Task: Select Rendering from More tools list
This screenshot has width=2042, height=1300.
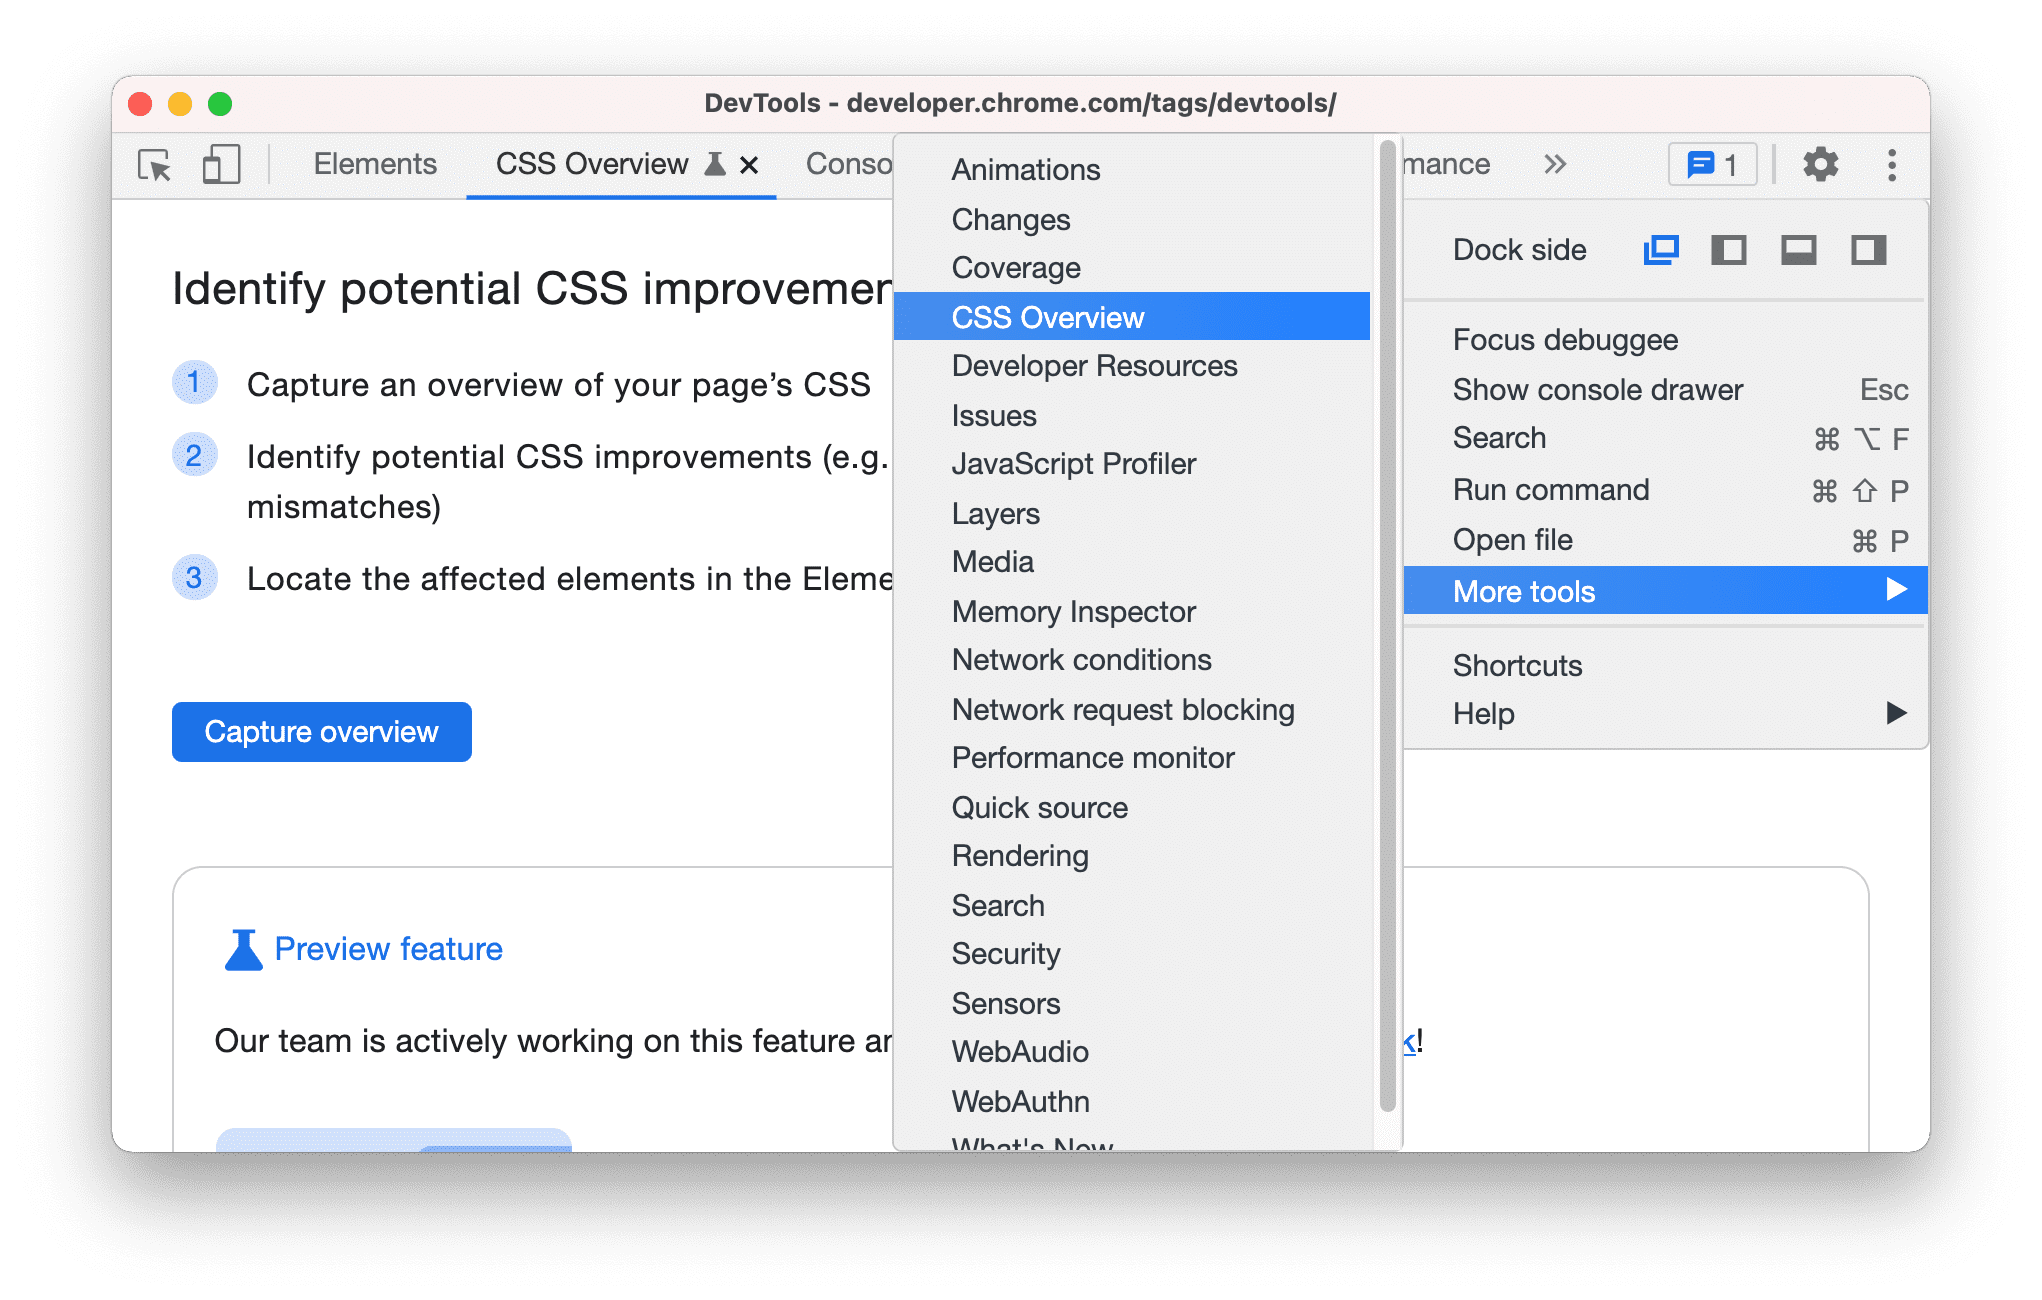Action: 1022,858
